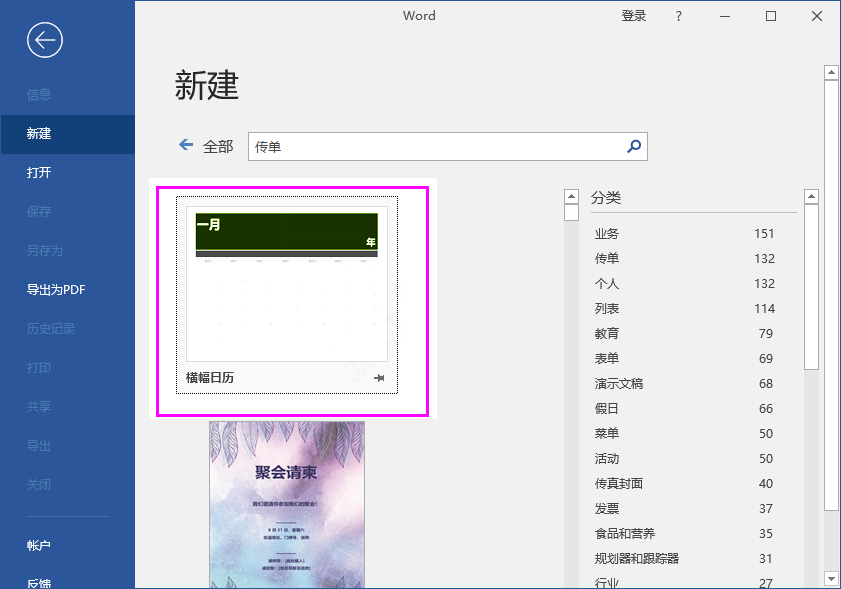Open the 打开 page from sidebar
This screenshot has height=589, width=841.
coord(40,172)
